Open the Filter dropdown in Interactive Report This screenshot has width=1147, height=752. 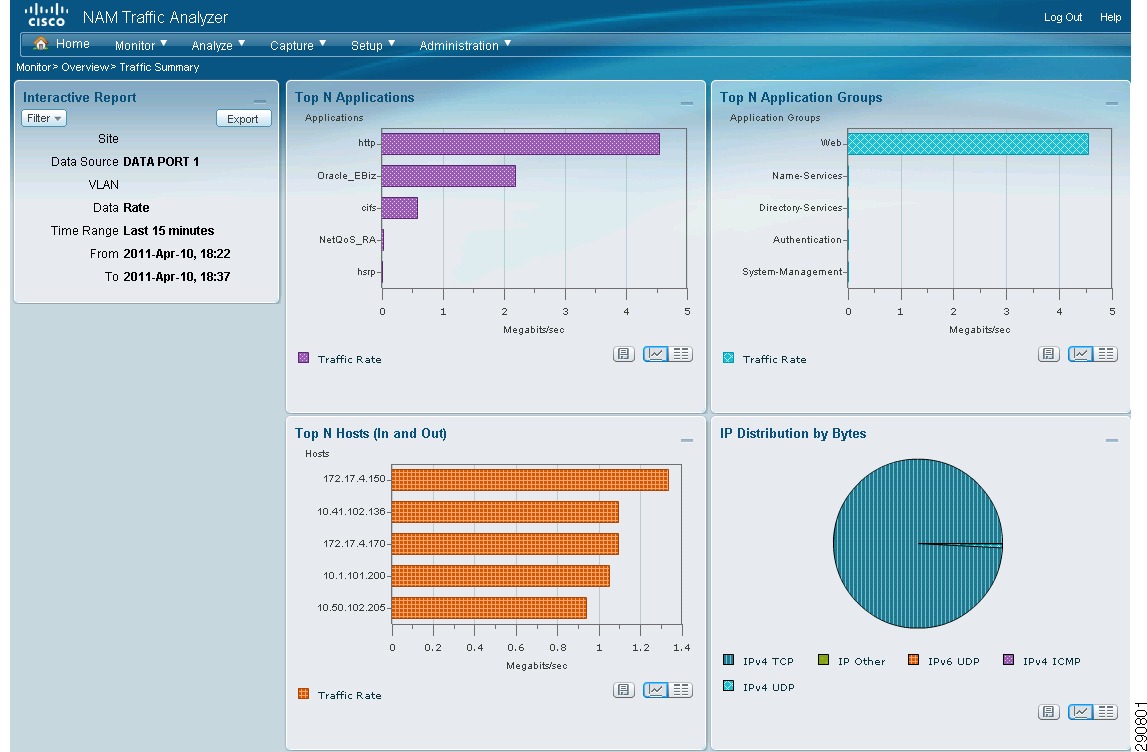pyautogui.click(x=44, y=118)
